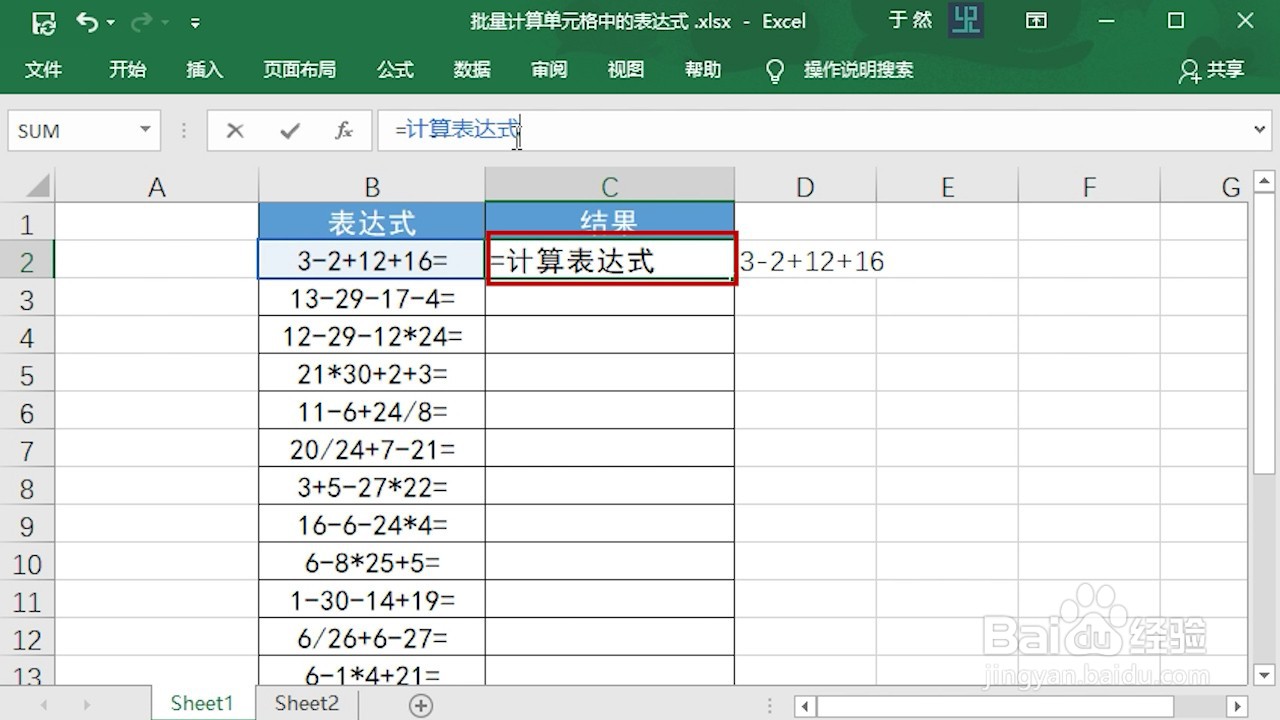This screenshot has width=1280, height=720.
Task: Expand the formula bar with its chevron
Action: point(1261,130)
